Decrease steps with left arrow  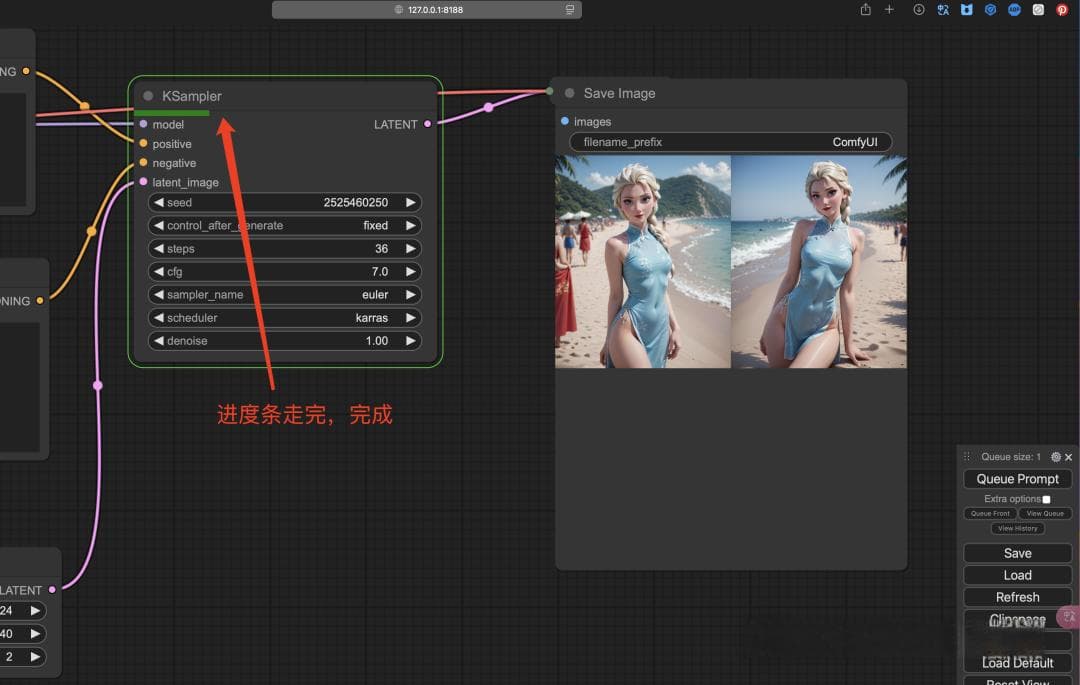click(158, 249)
